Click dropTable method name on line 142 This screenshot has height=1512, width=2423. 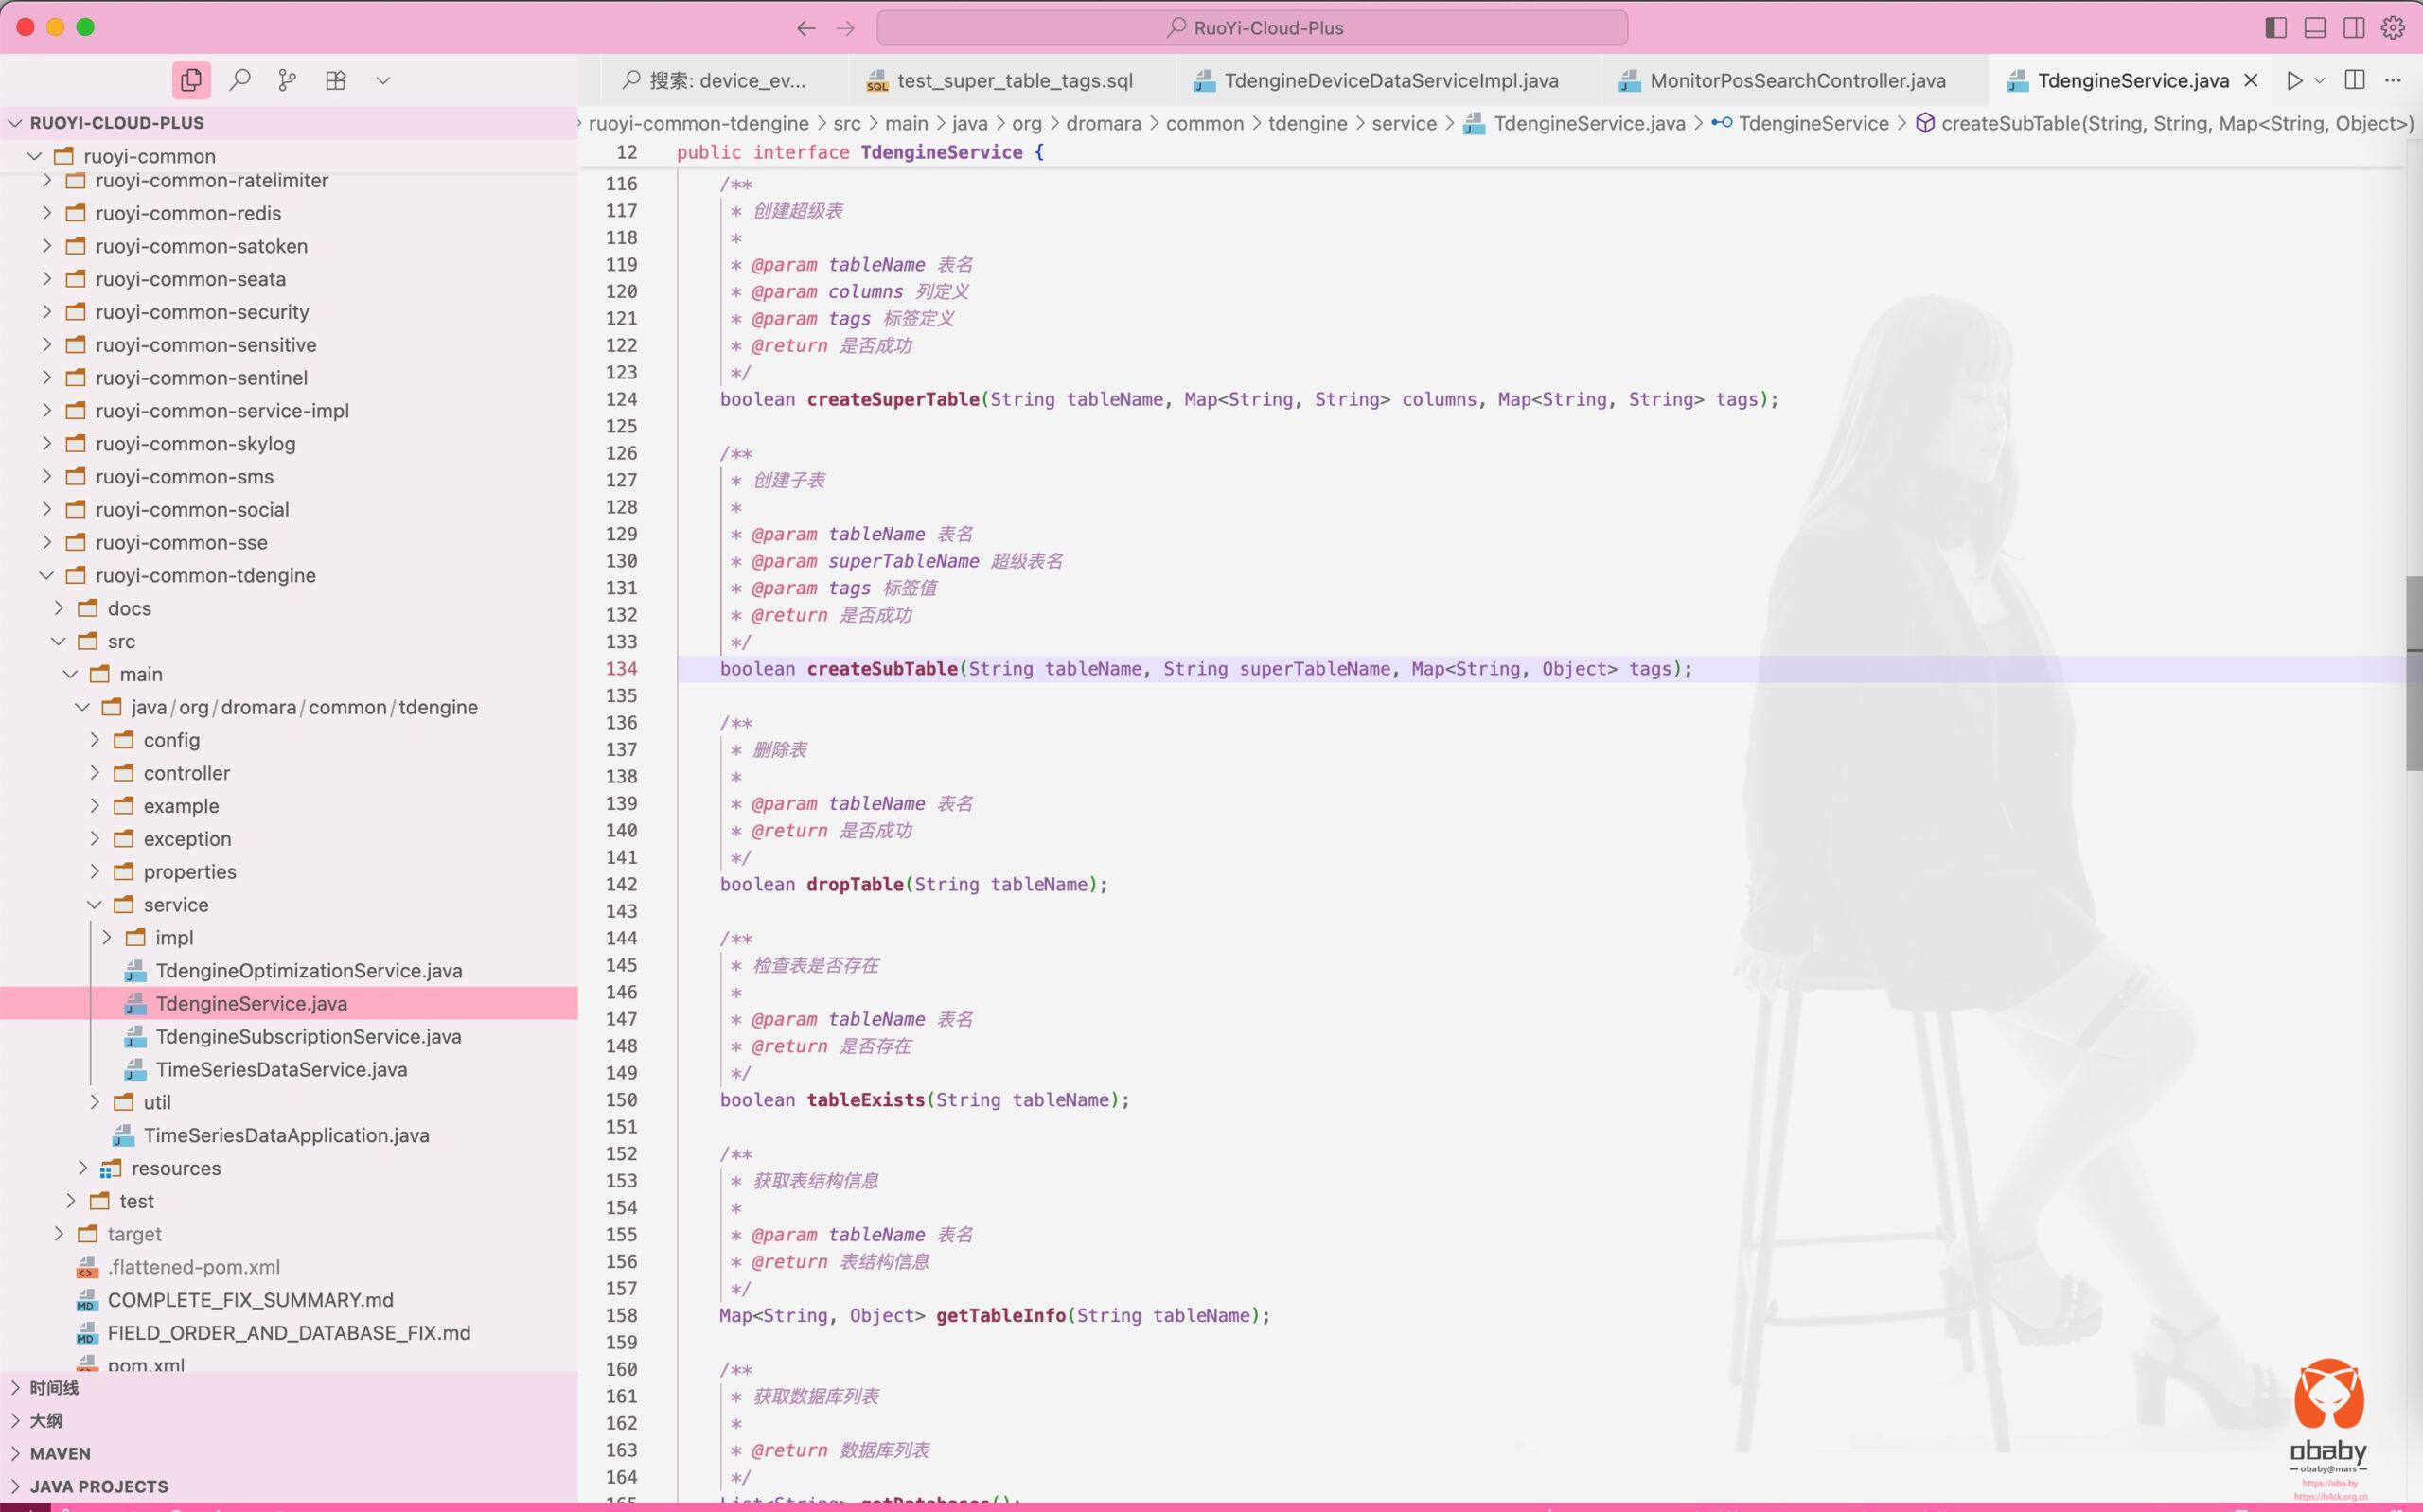coord(855,884)
